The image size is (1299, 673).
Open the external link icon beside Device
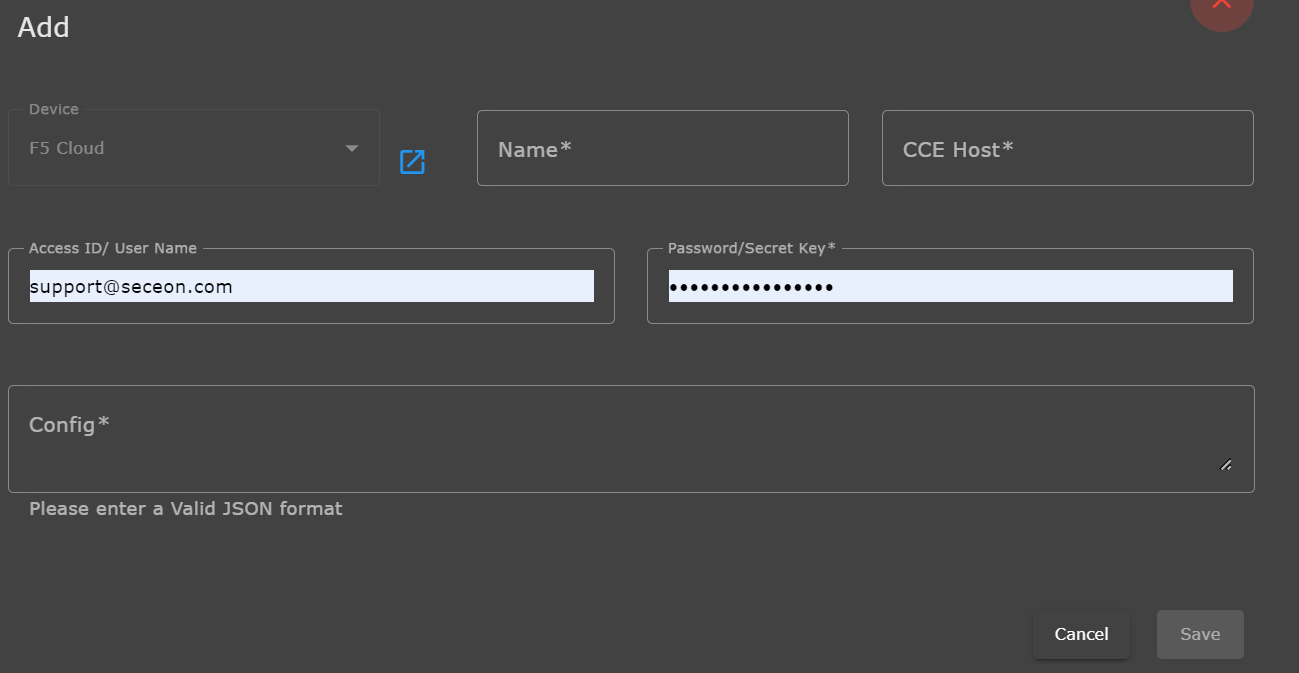pyautogui.click(x=412, y=162)
